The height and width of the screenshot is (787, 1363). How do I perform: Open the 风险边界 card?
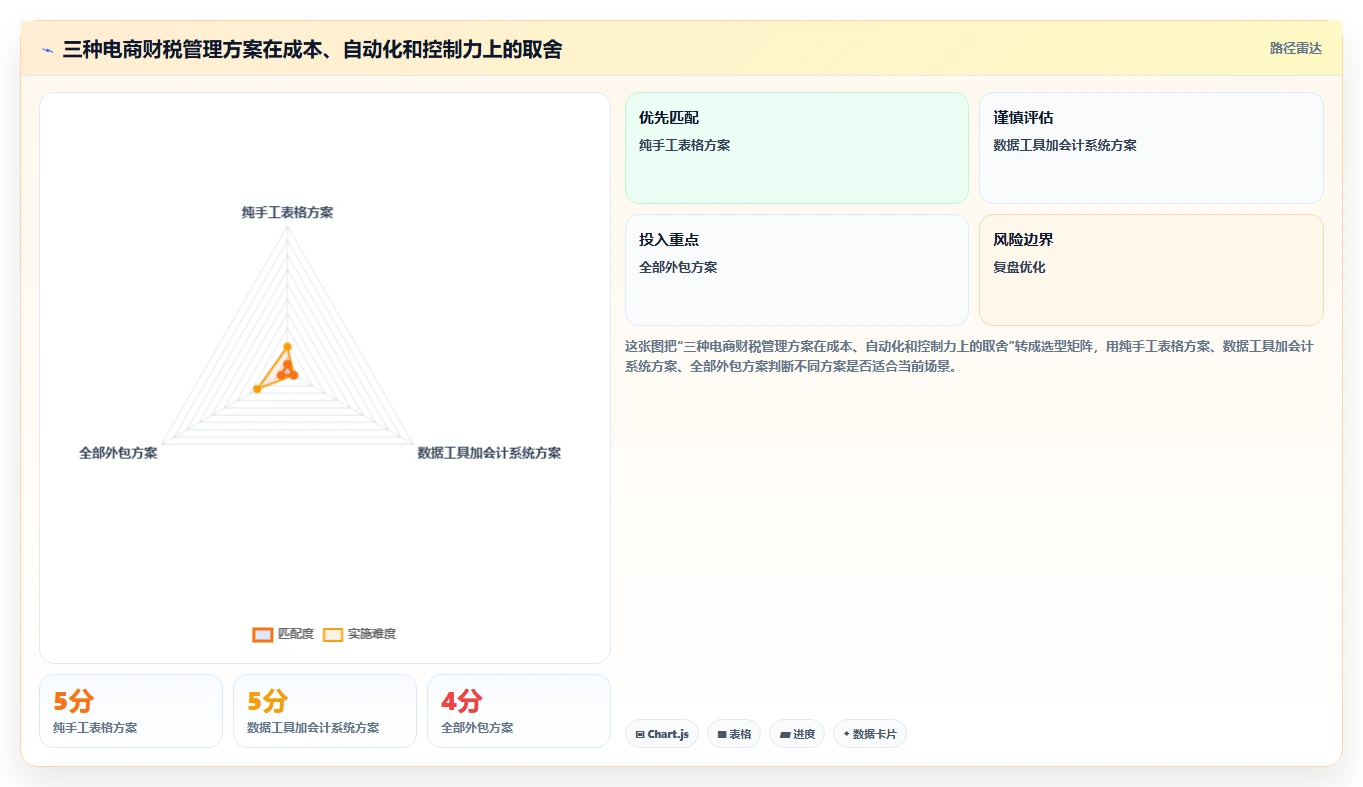tap(1151, 270)
